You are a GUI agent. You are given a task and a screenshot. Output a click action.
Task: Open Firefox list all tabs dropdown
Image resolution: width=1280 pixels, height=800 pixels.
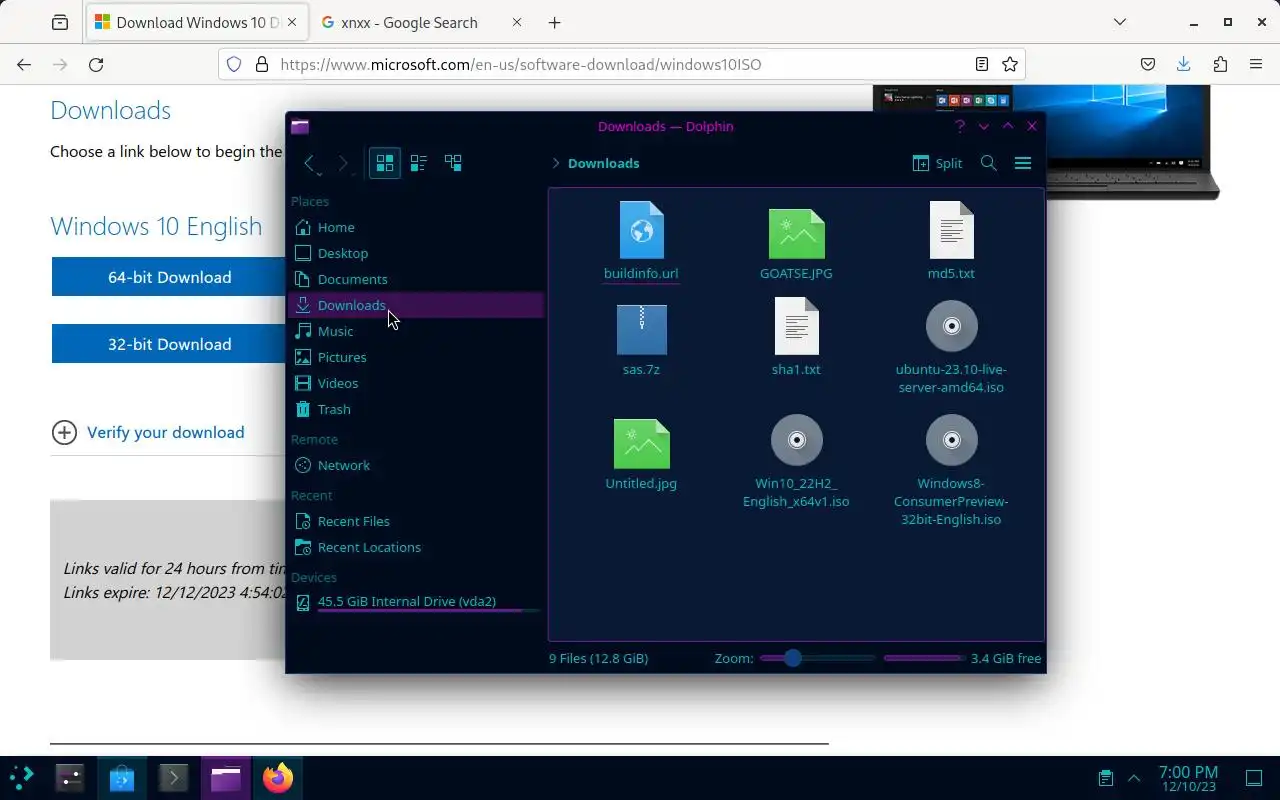pyautogui.click(x=1120, y=22)
